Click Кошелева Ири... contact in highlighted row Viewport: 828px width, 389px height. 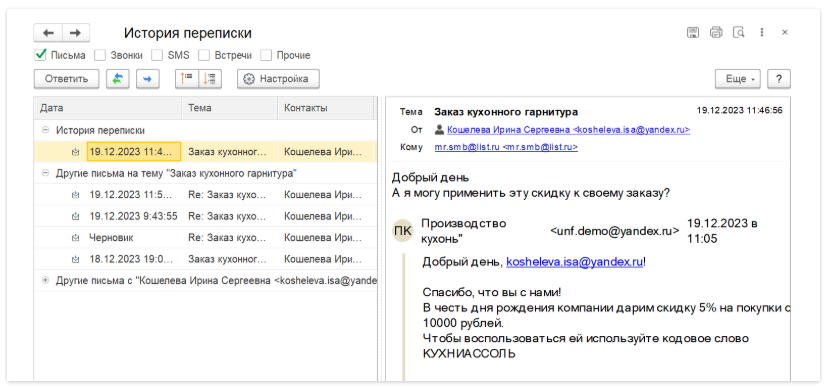pos(323,151)
